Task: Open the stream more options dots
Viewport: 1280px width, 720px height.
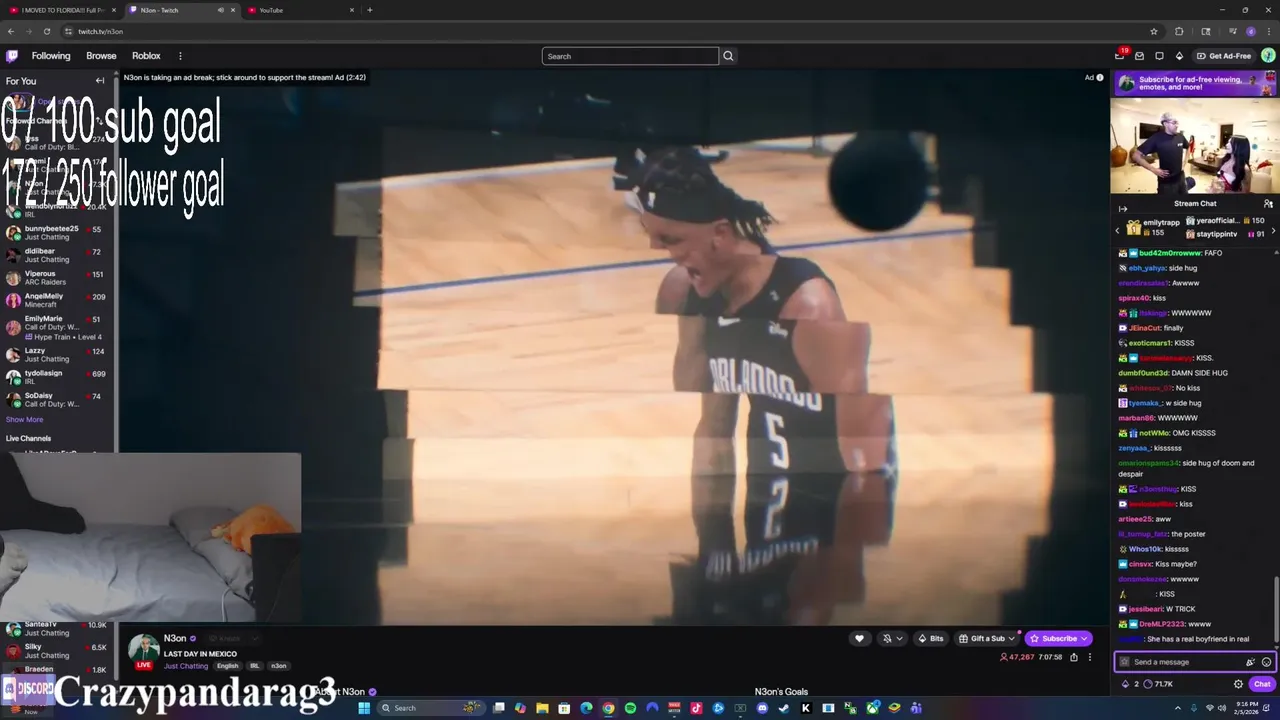Action: click(x=1090, y=657)
